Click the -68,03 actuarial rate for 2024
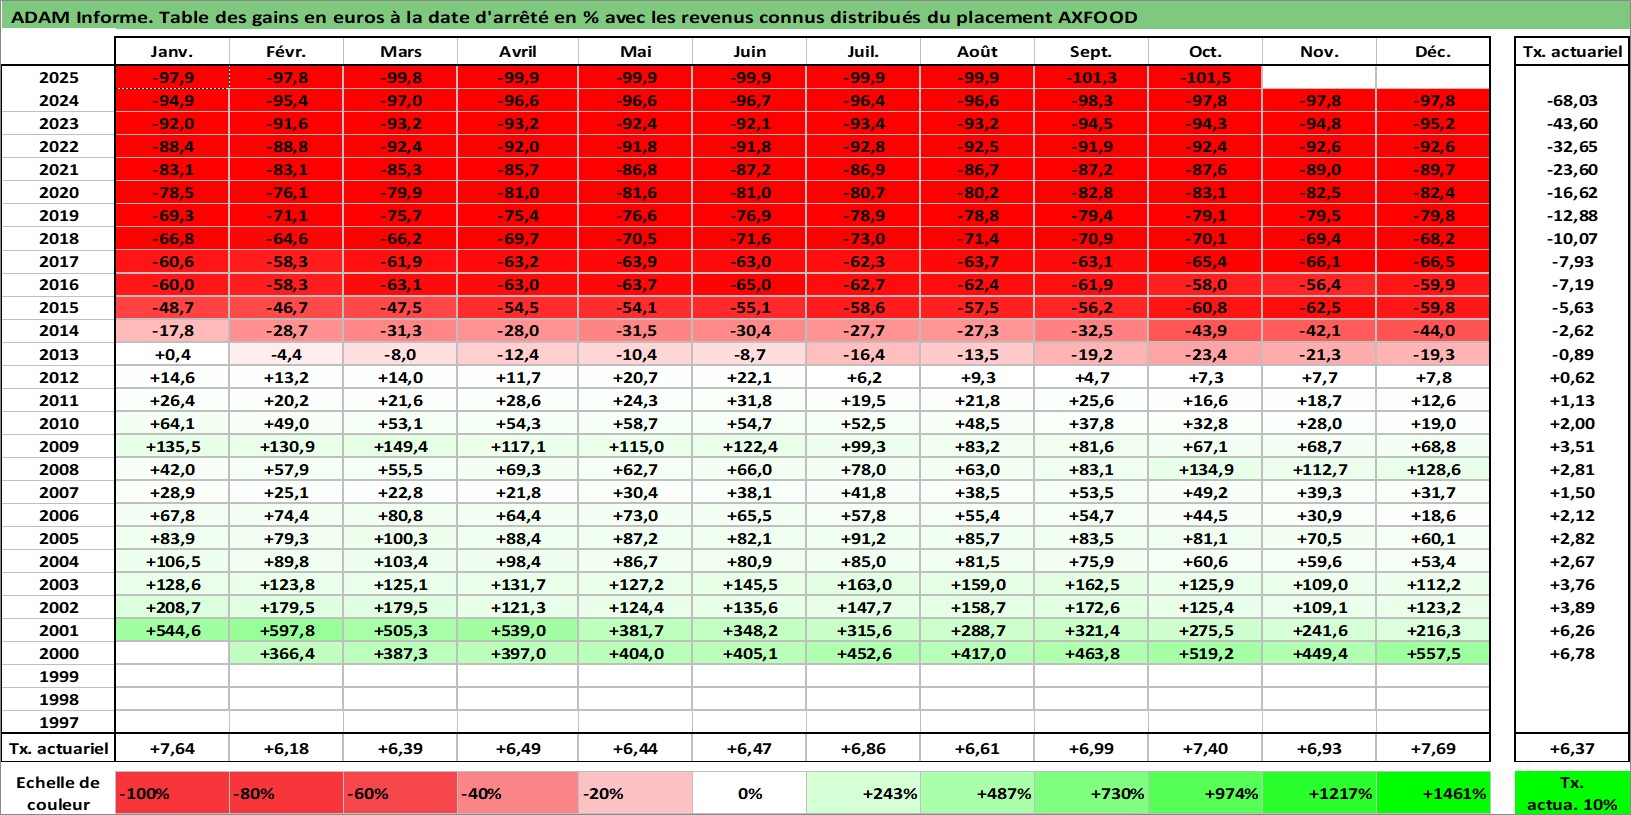Image resolution: width=1631 pixels, height=815 pixels. point(1572,100)
